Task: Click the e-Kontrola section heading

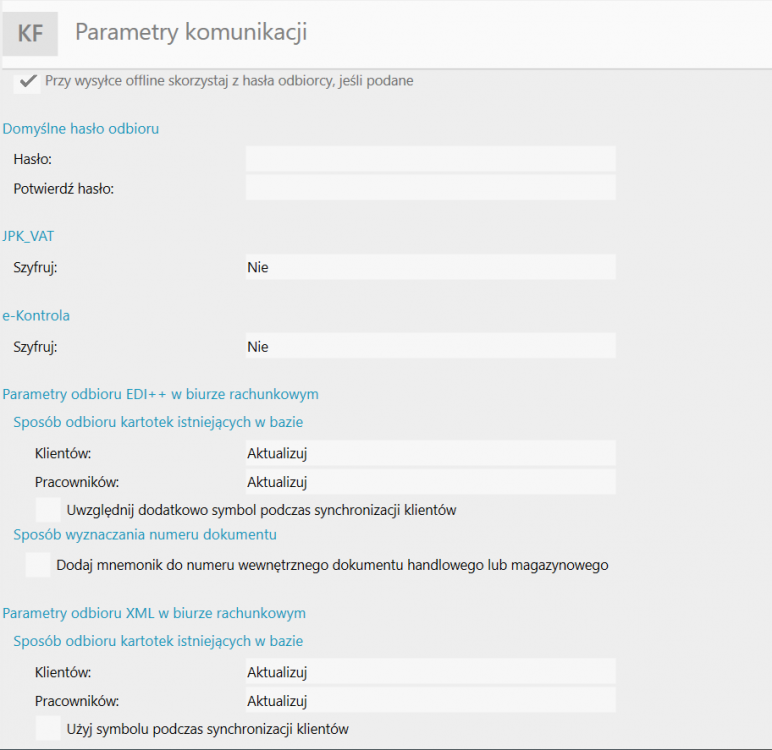Action: 36,315
